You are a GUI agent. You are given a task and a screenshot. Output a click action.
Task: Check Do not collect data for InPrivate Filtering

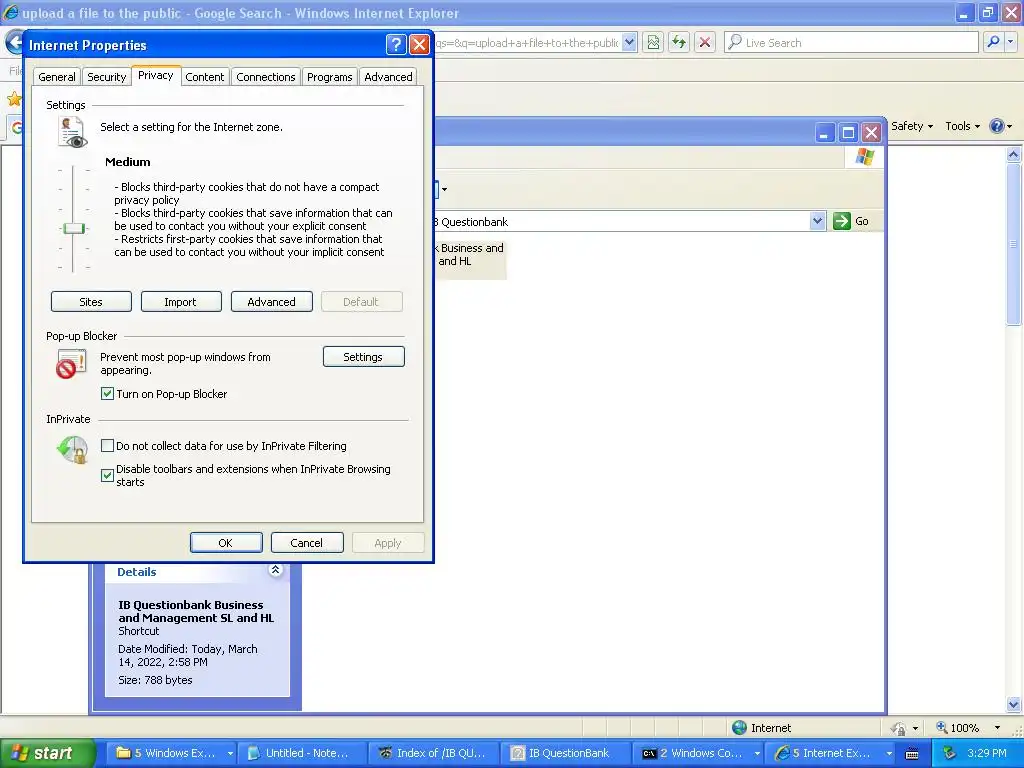[x=107, y=446]
